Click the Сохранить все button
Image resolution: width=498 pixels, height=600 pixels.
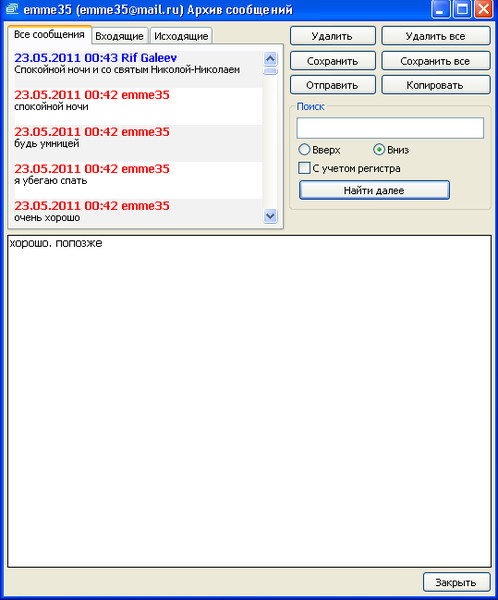436,61
